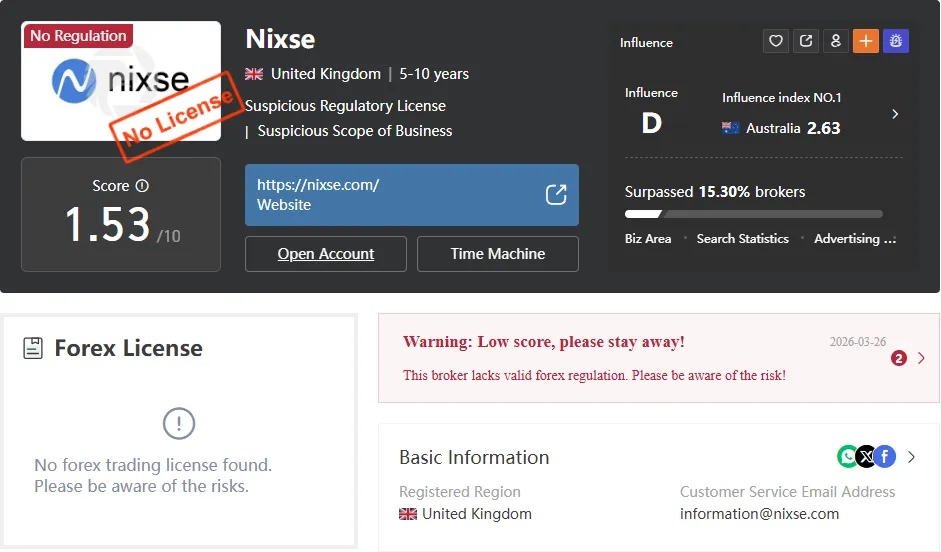Click the Warning: Low score heading

pos(544,341)
